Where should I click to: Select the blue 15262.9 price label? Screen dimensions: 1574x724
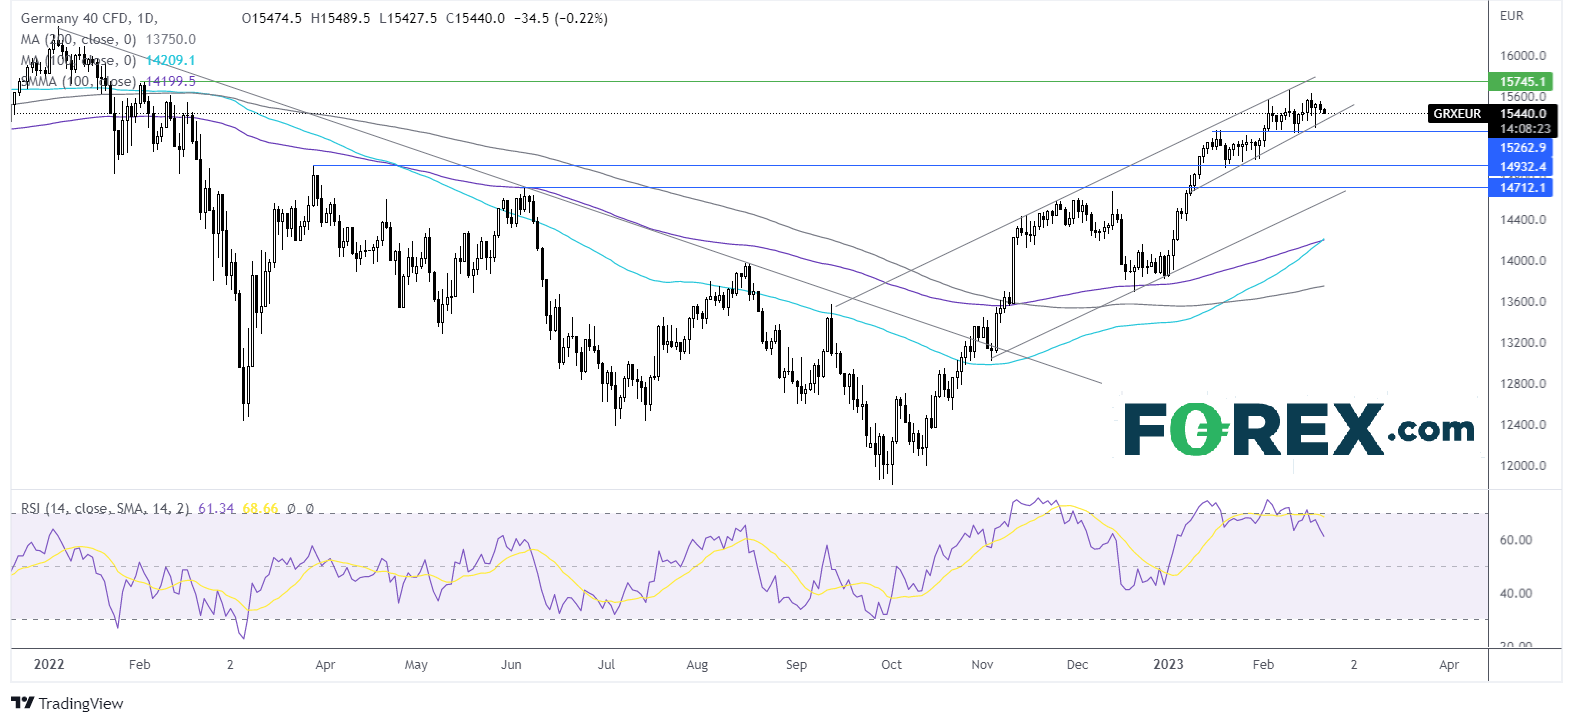tap(1523, 147)
